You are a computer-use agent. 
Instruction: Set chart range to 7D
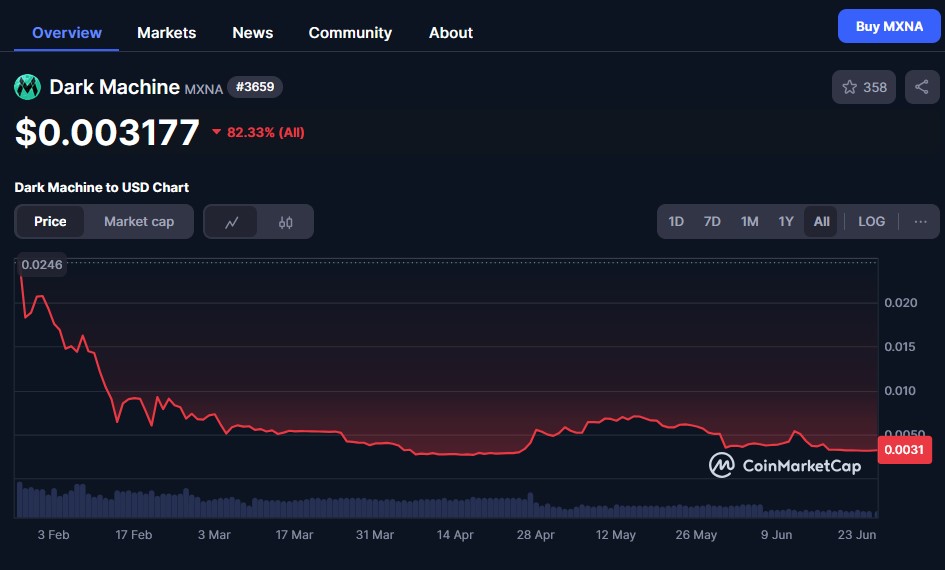(712, 222)
